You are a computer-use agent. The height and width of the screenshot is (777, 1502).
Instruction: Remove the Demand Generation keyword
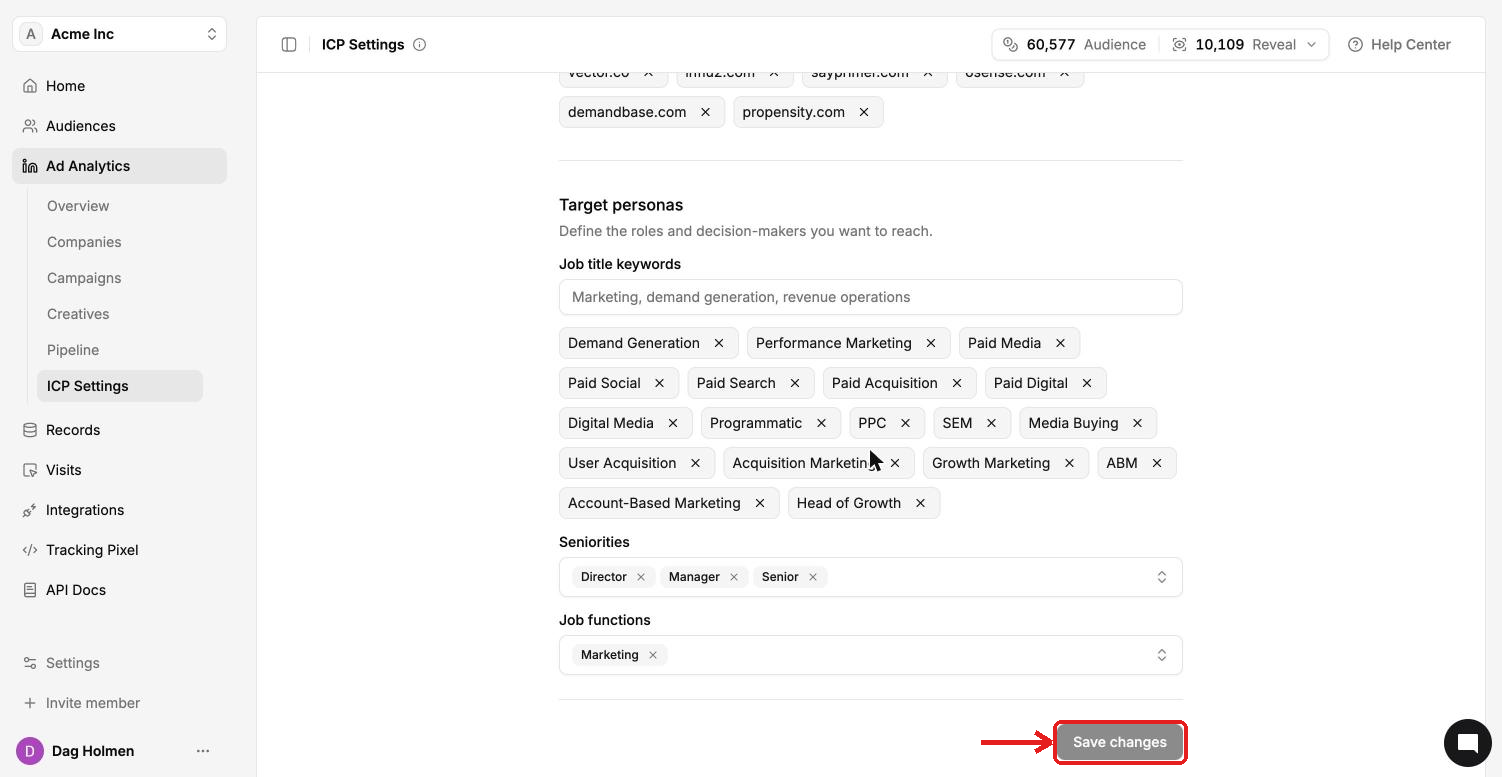(x=719, y=343)
